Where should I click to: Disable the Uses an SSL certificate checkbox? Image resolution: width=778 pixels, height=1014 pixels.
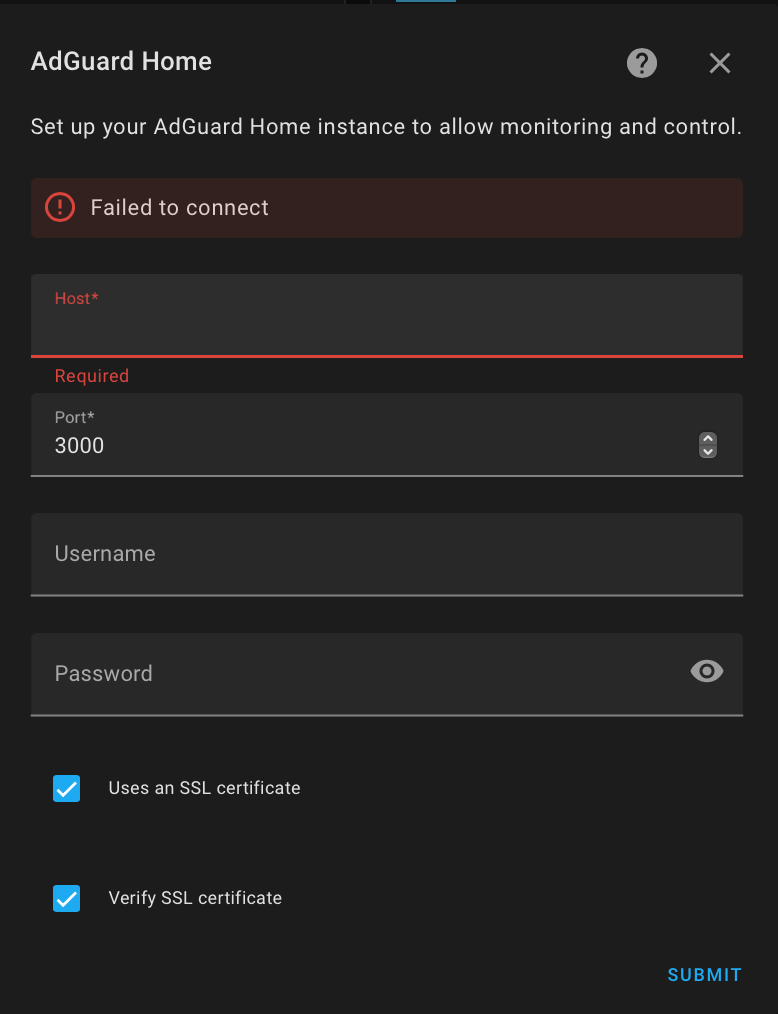66,788
